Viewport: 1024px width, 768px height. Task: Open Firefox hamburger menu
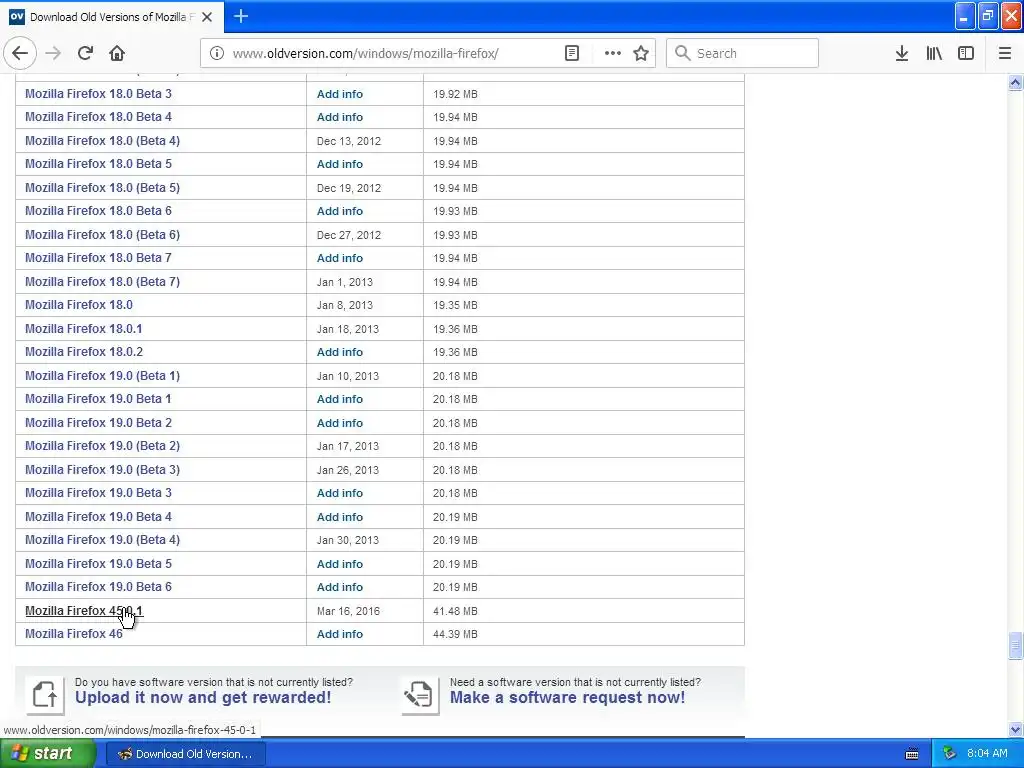1004,54
